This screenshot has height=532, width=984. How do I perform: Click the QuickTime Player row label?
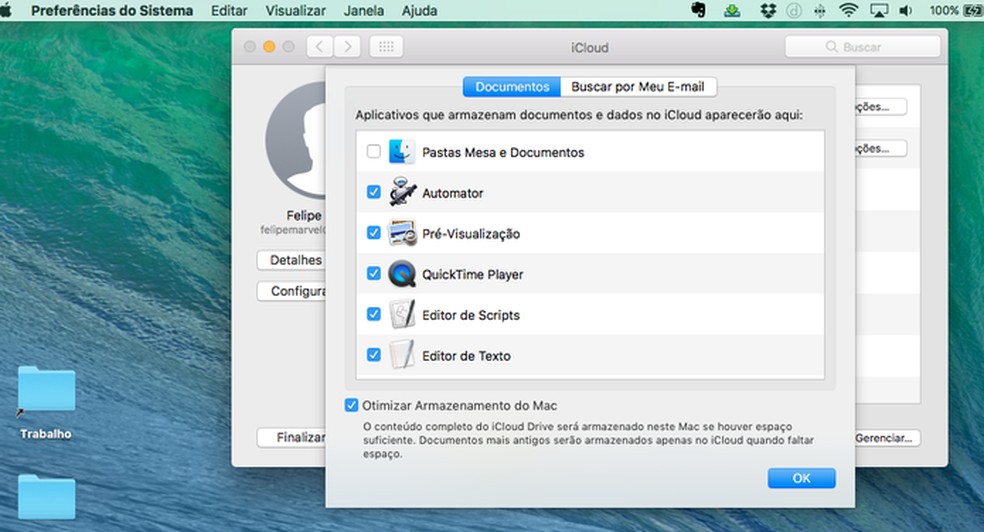(473, 275)
